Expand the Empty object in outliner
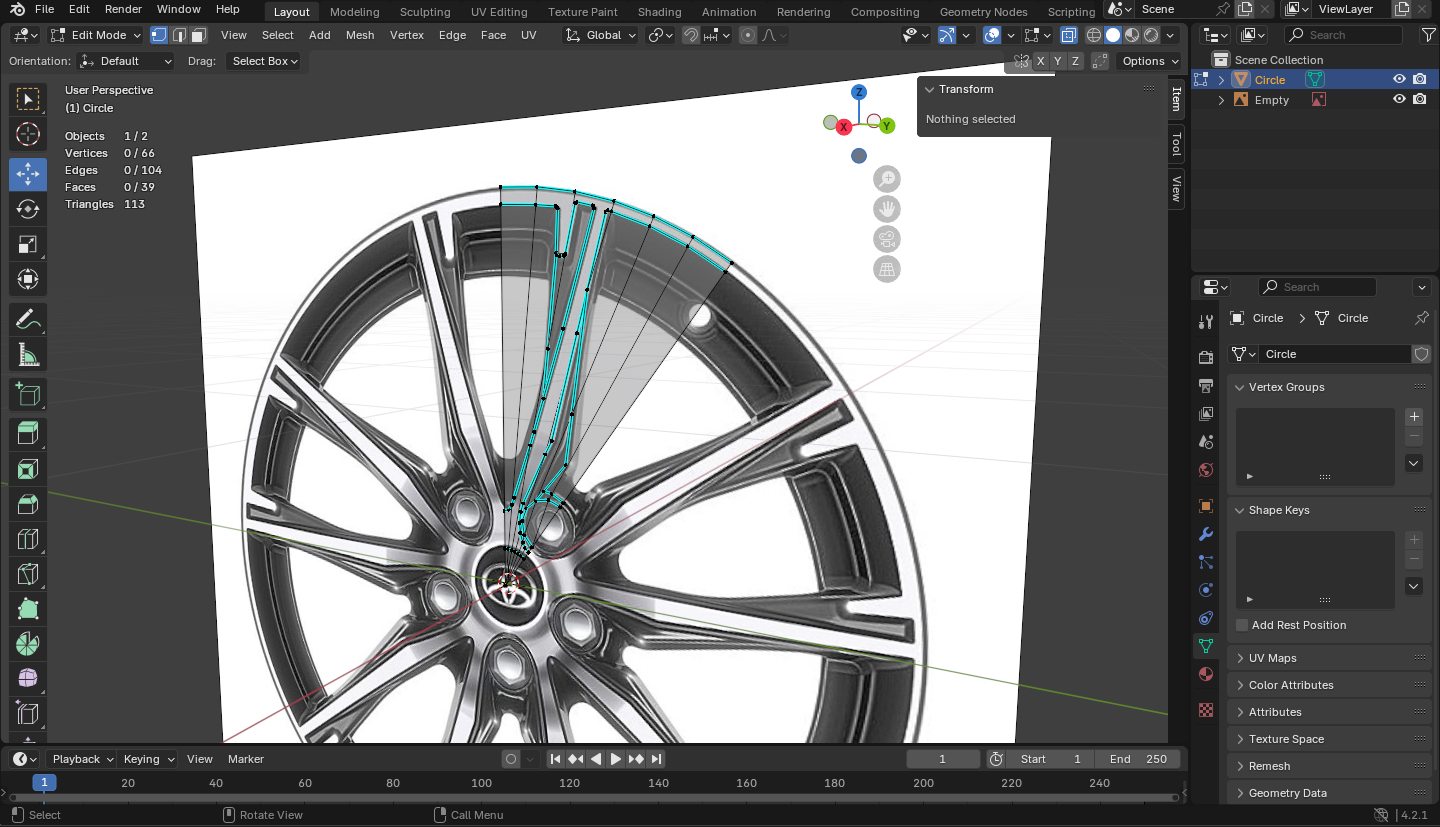1440x827 pixels. click(x=1221, y=100)
